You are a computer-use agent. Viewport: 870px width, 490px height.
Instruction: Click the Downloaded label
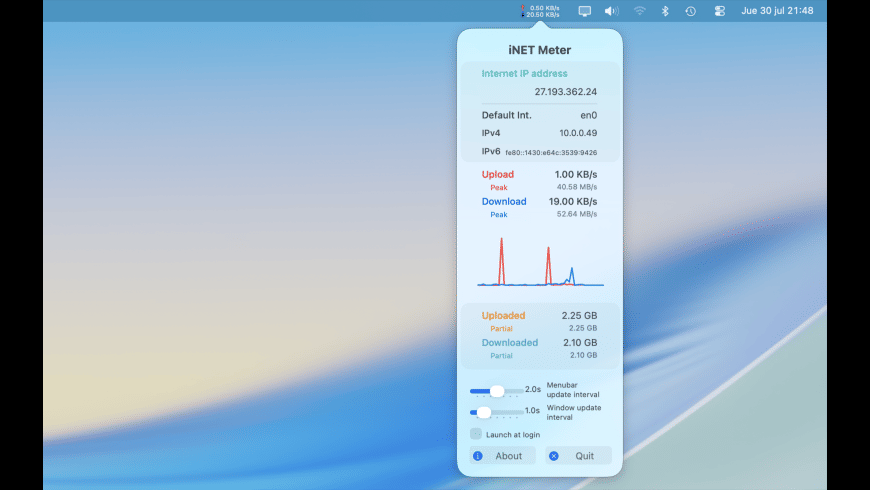tap(510, 342)
